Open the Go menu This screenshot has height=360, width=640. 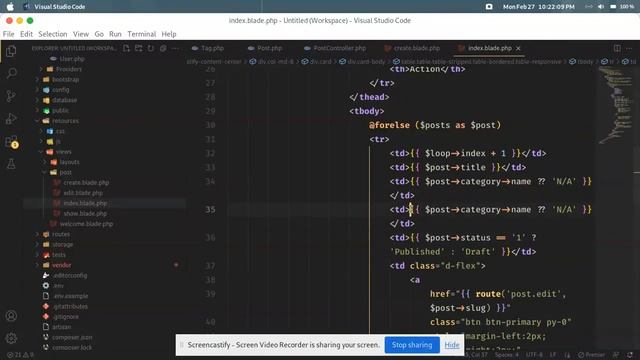[x=99, y=34]
